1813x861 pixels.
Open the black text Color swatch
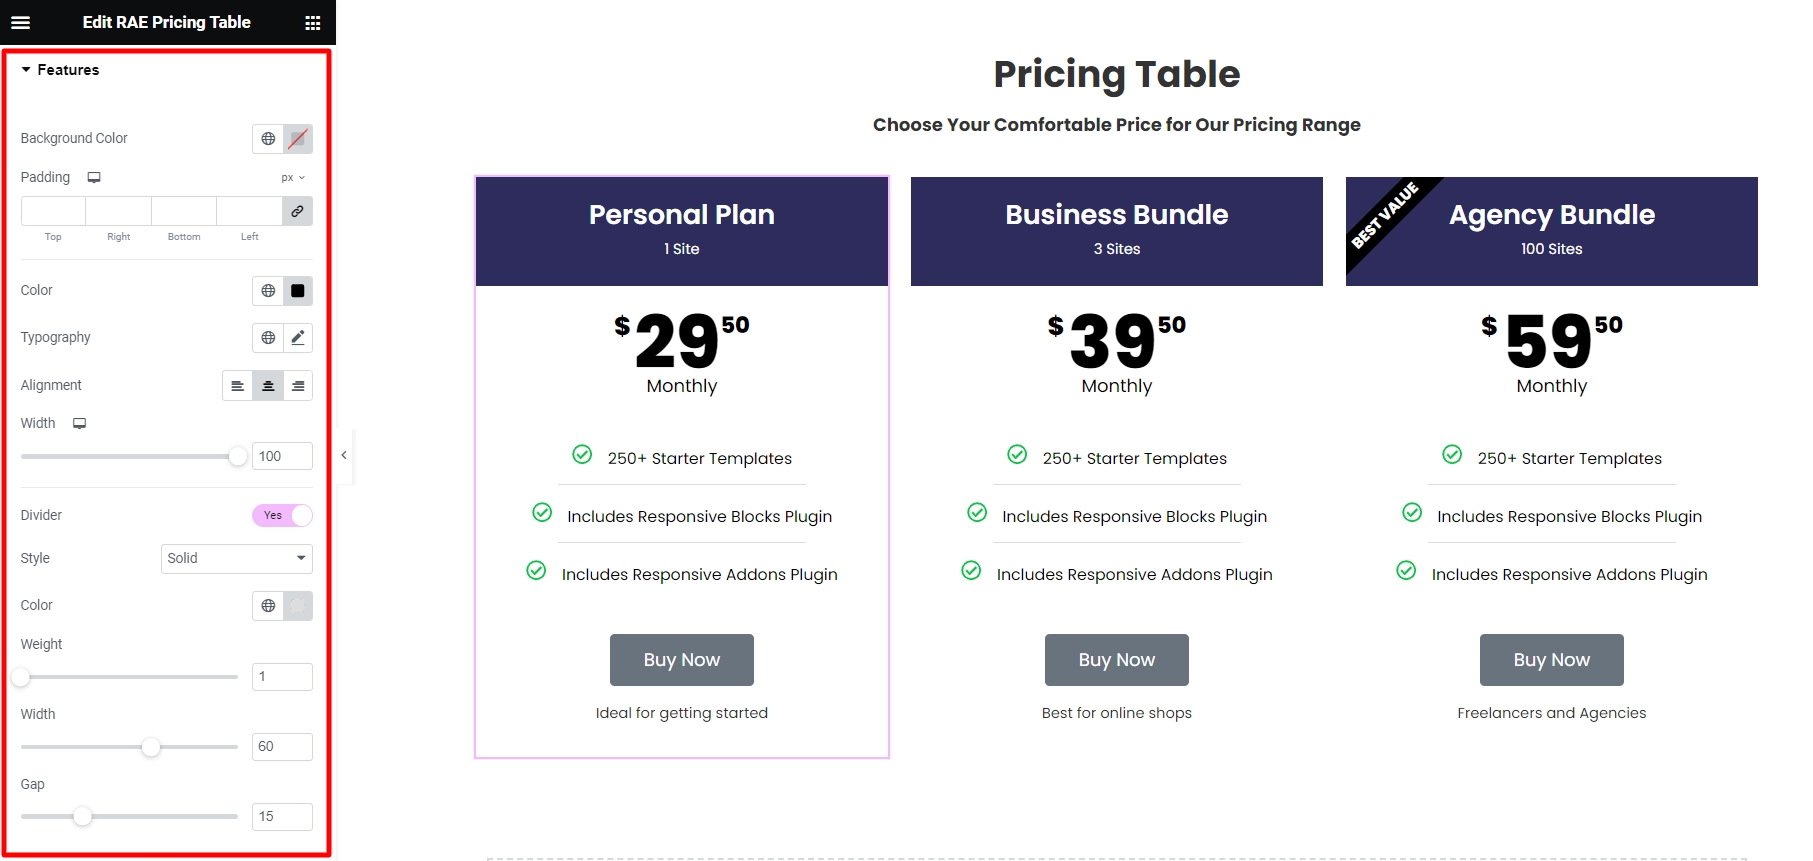pyautogui.click(x=298, y=291)
